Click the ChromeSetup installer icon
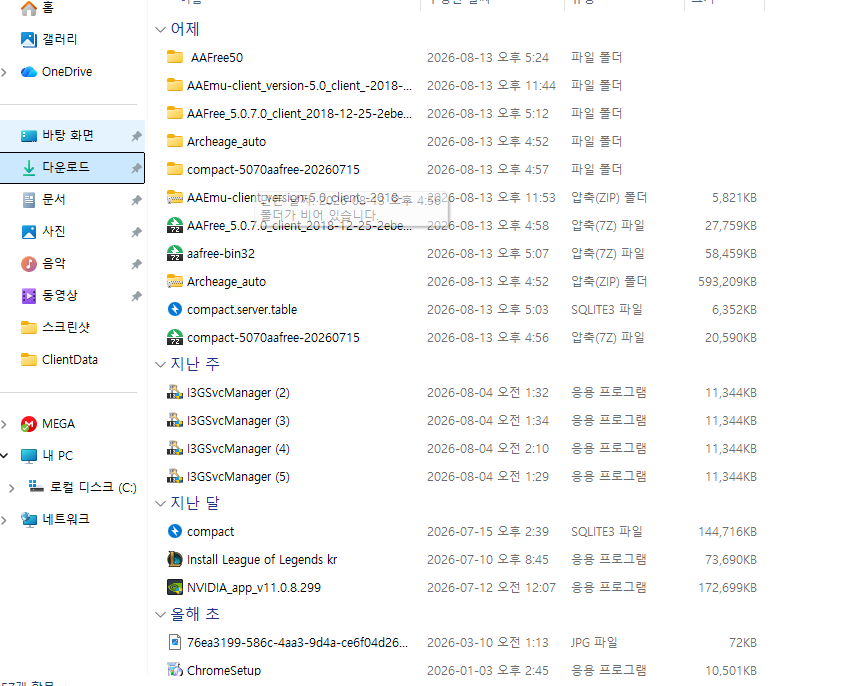This screenshot has width=845, height=686. (x=175, y=670)
